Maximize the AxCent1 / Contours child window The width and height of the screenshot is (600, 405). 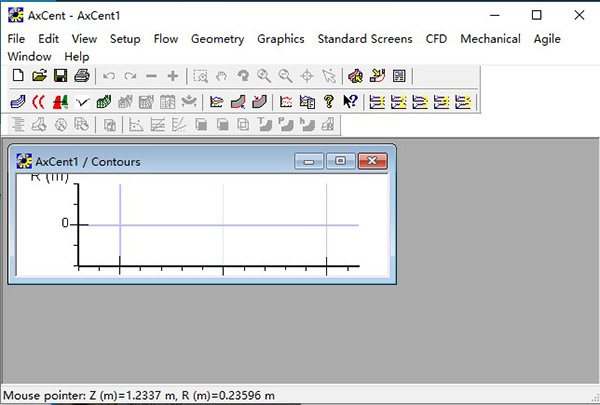click(x=340, y=160)
